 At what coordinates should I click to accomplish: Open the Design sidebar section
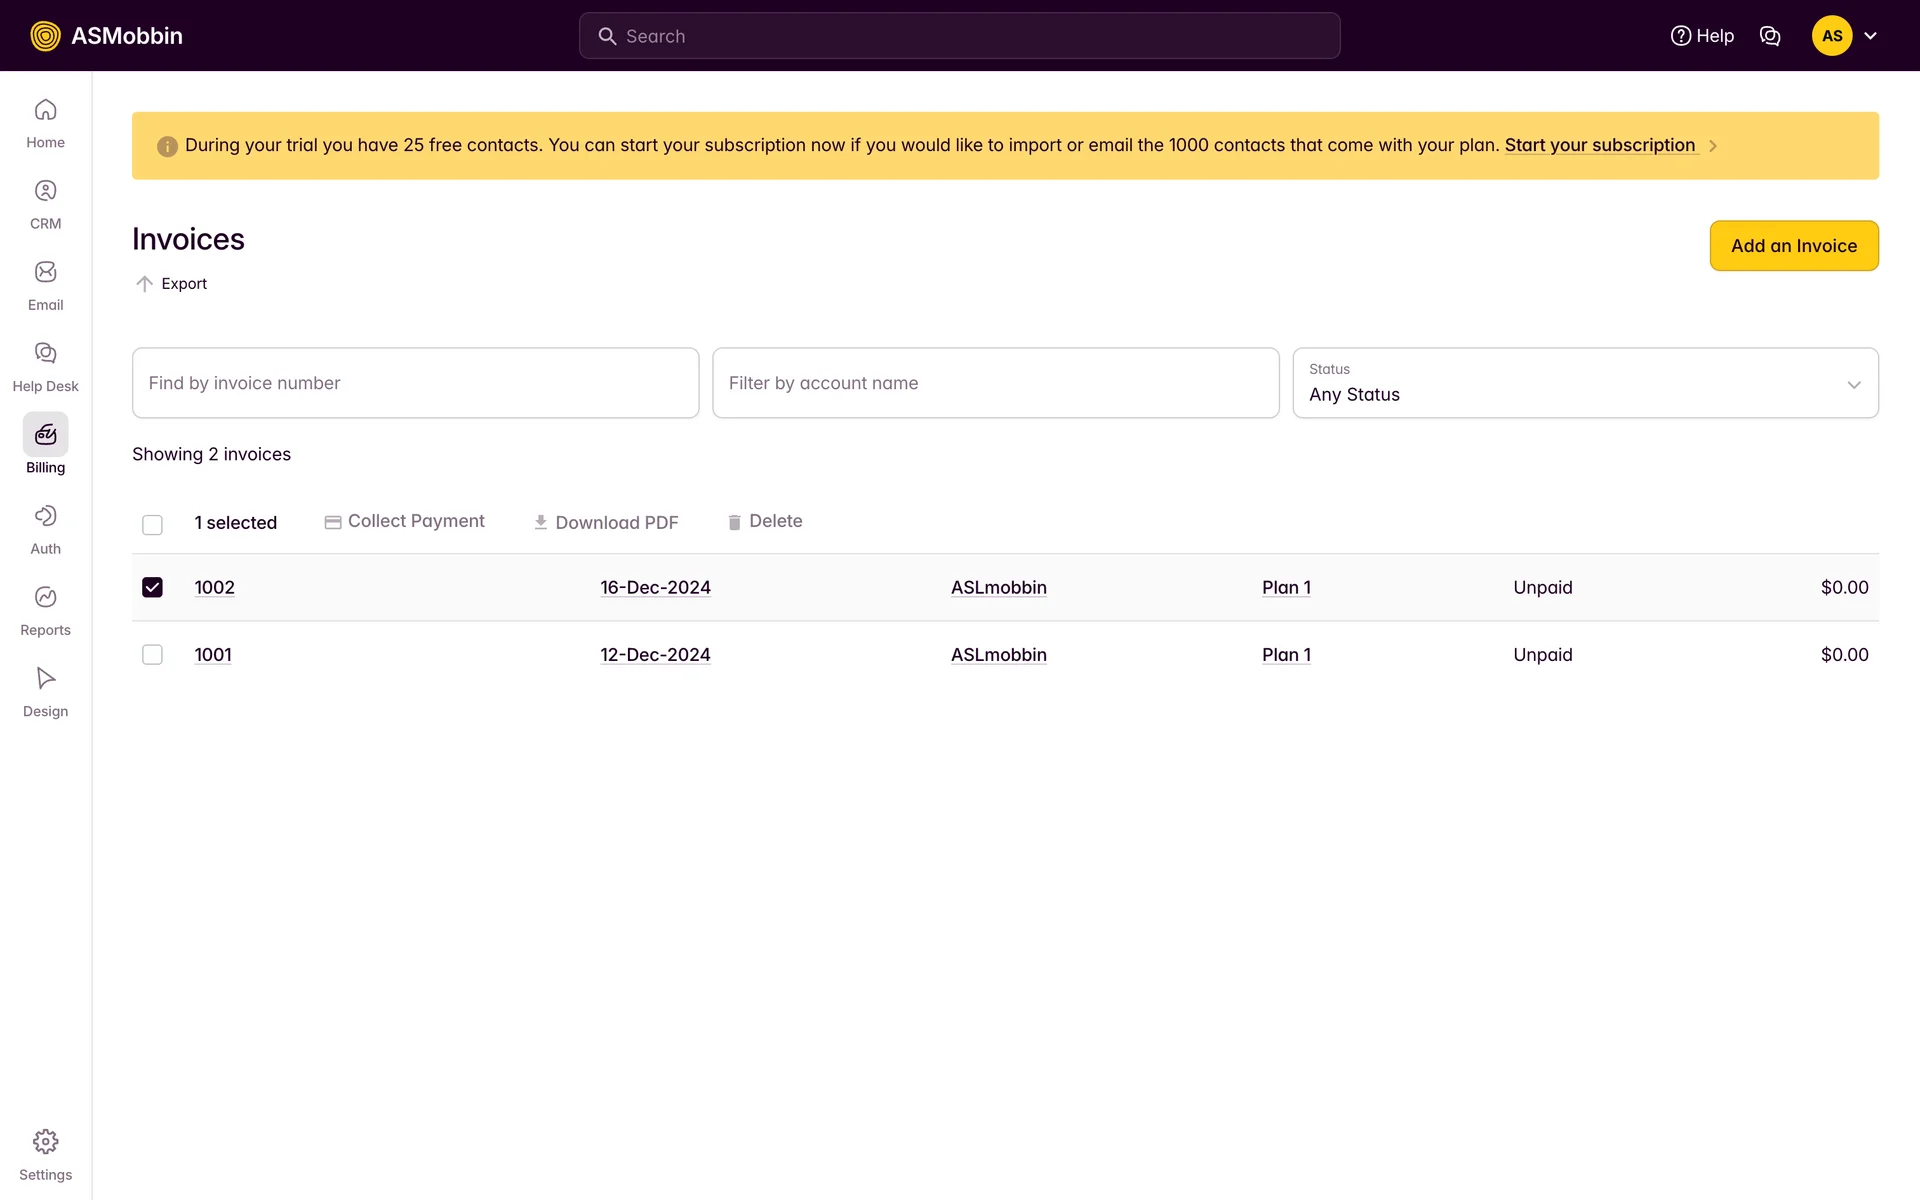45,691
